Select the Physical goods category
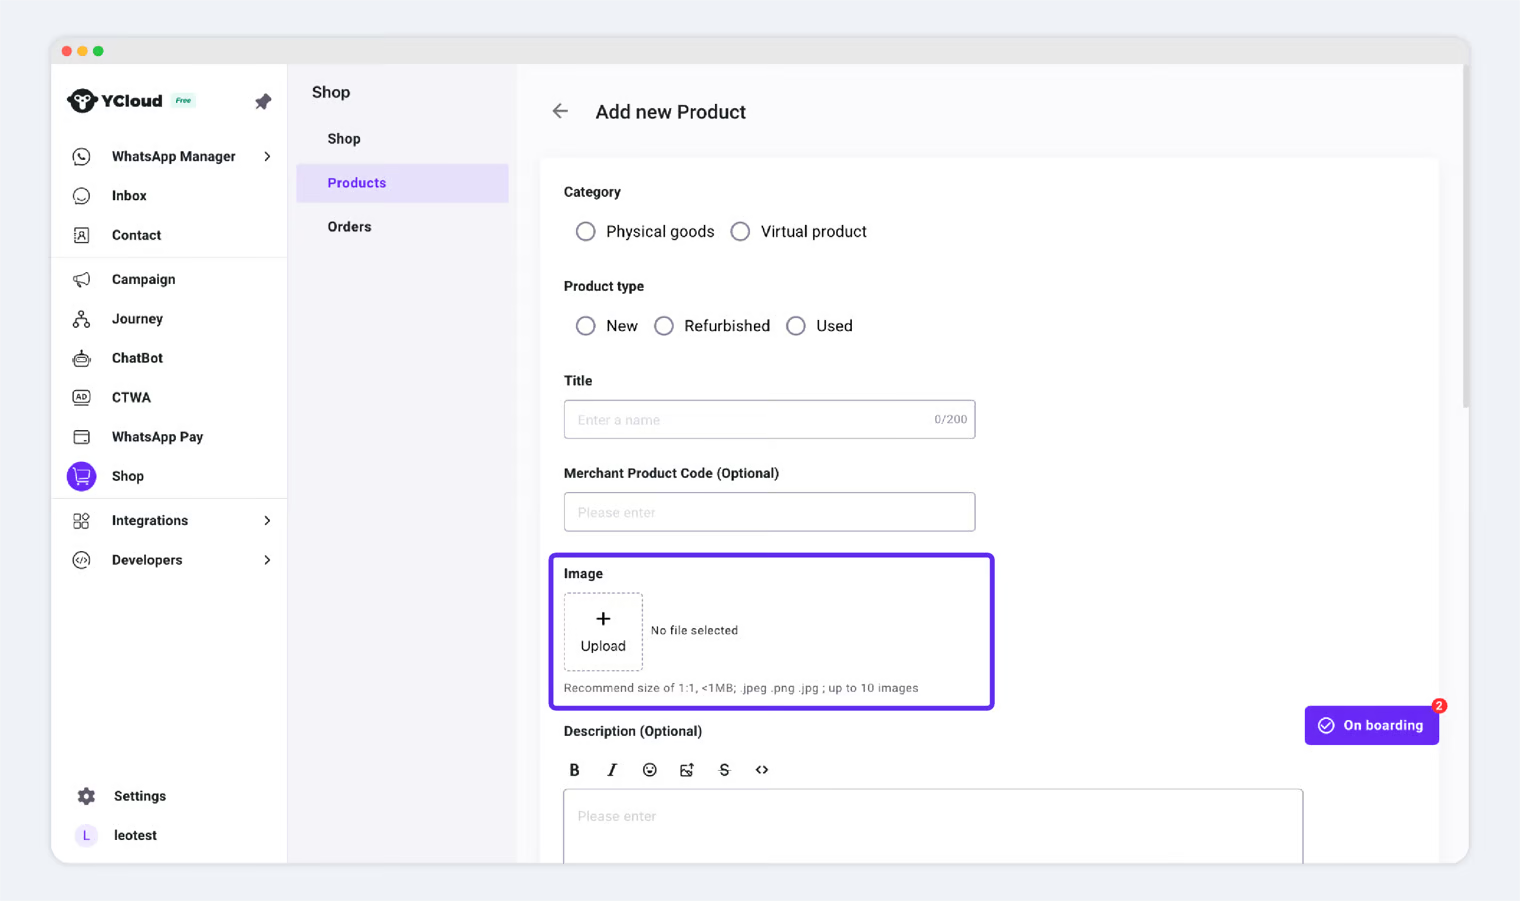The width and height of the screenshot is (1520, 901). 586,232
